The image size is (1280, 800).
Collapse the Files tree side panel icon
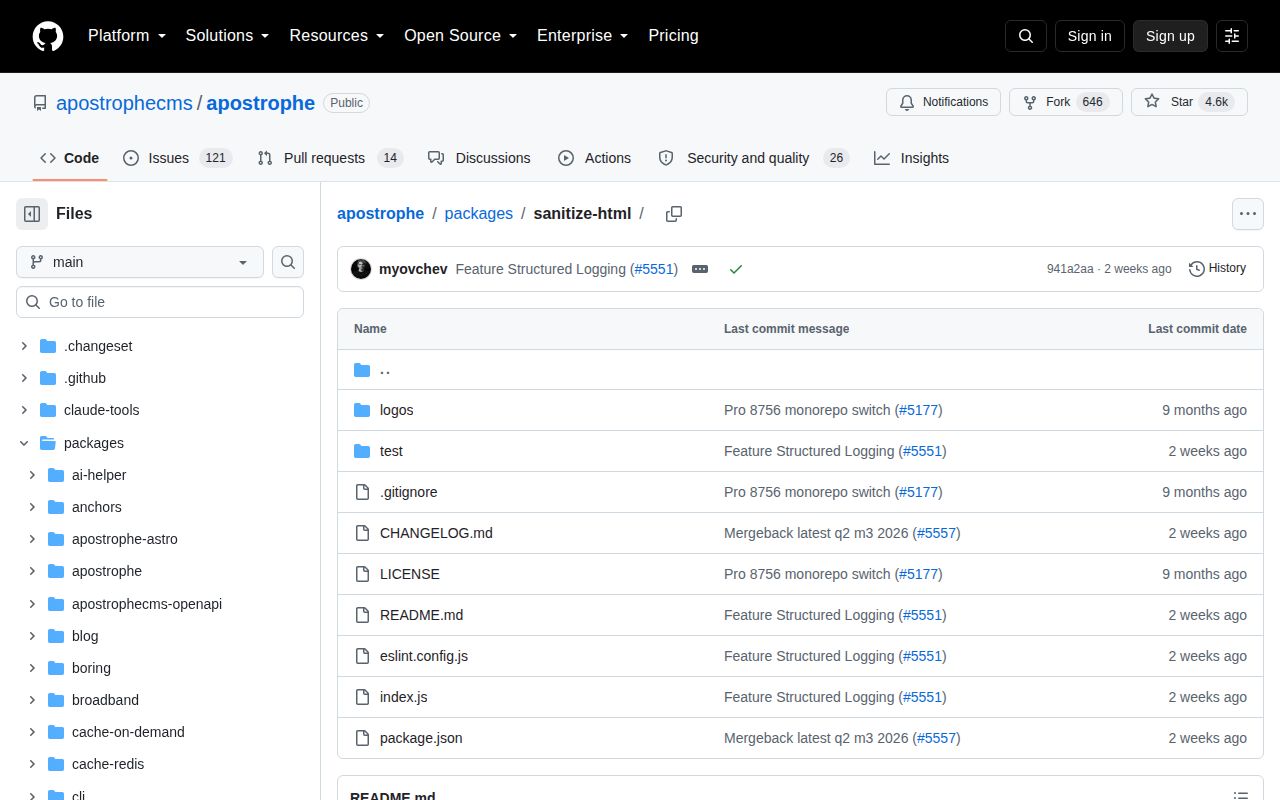pos(32,214)
